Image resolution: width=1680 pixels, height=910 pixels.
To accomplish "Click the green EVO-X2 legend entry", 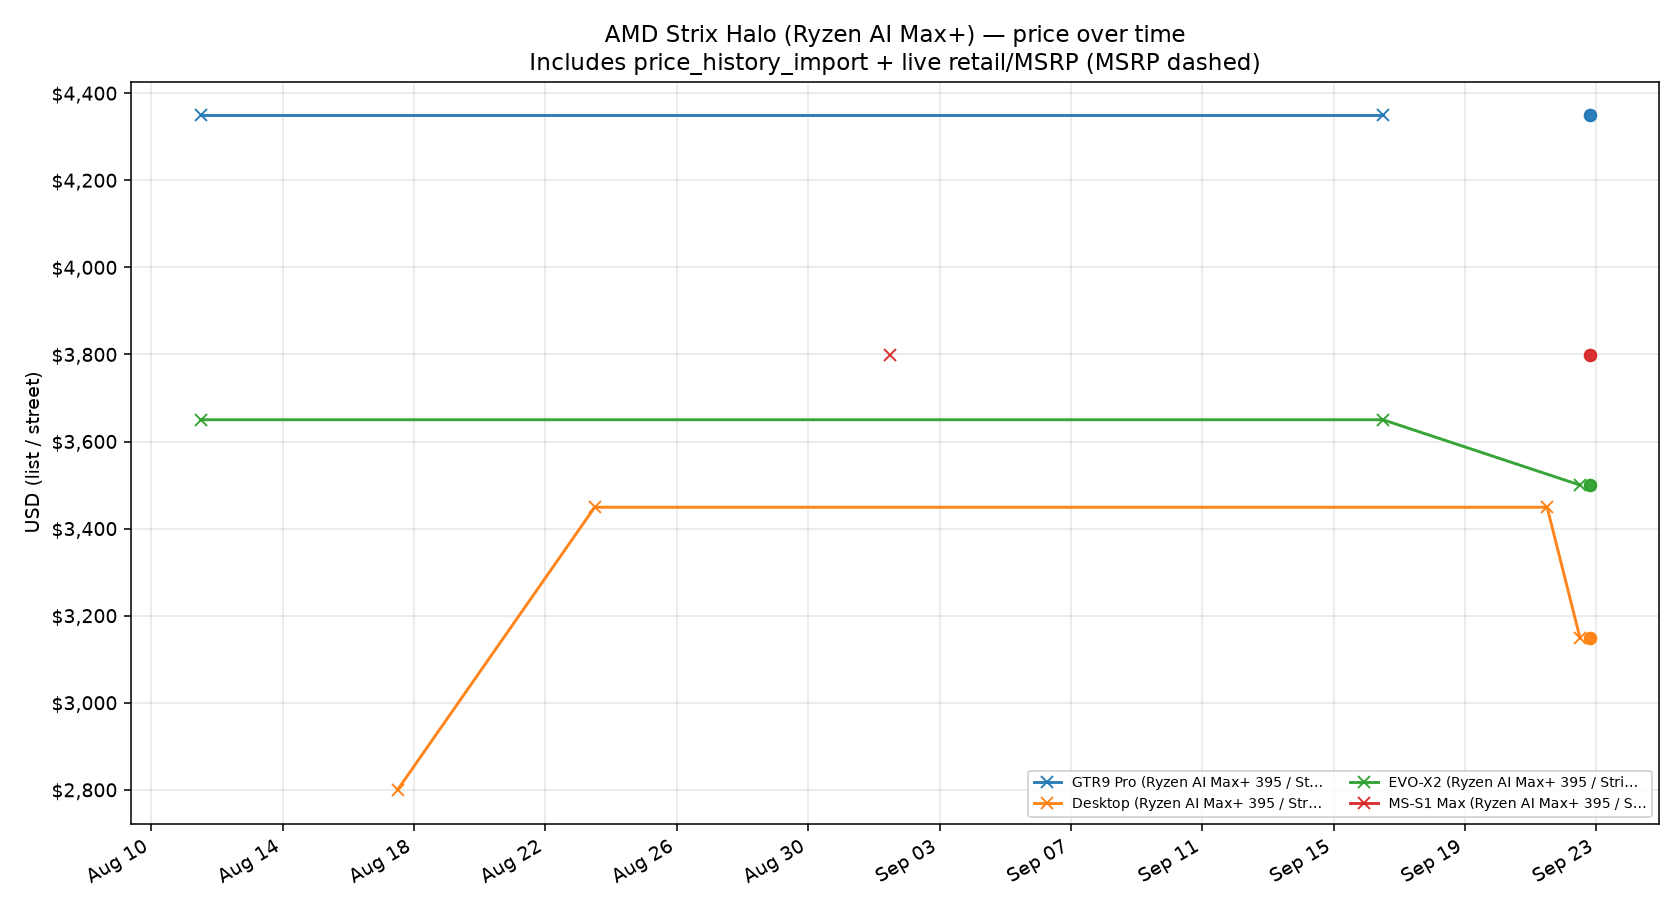I will (x=1495, y=783).
